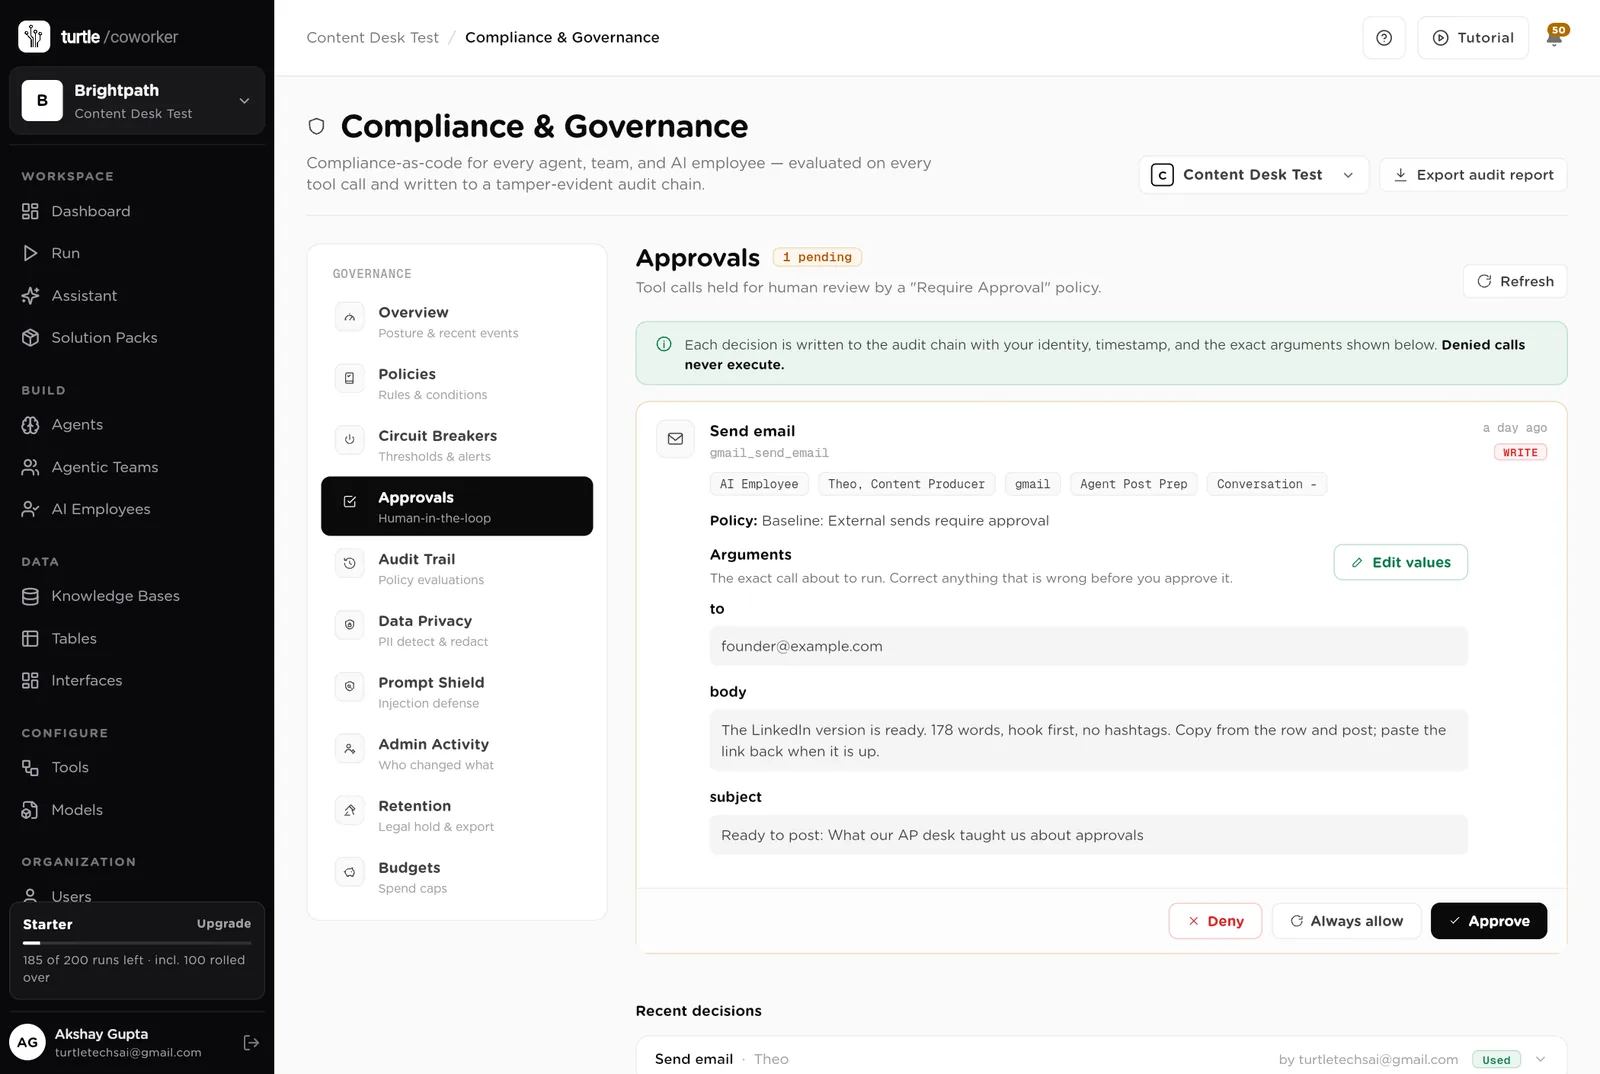
Task: Click the Theo, Content Producer tag
Action: (906, 484)
